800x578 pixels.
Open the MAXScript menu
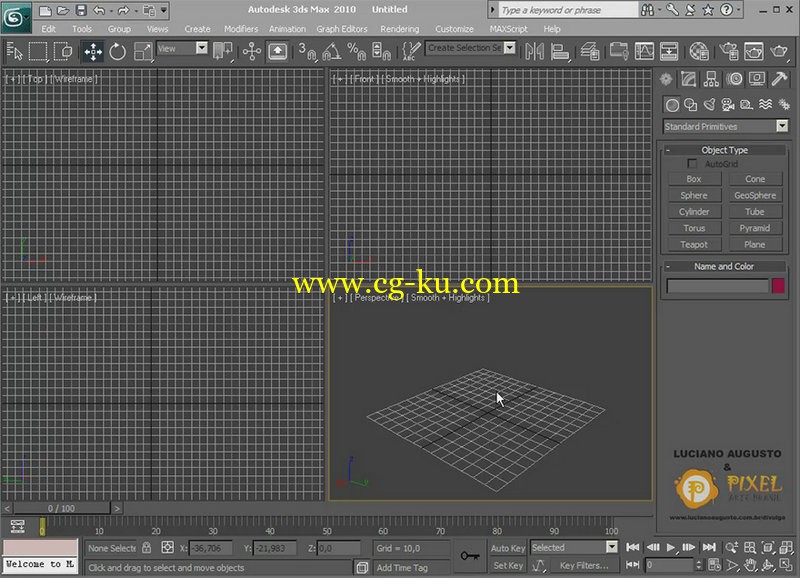point(509,29)
